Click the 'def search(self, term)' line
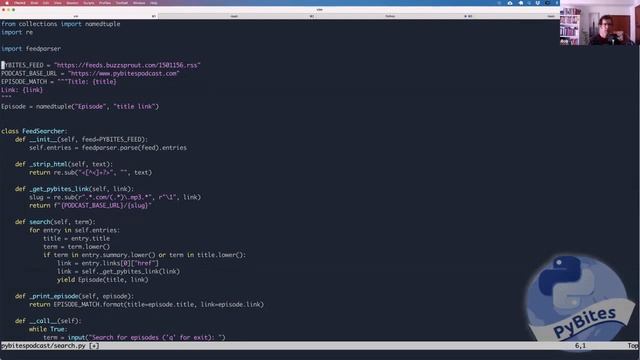This screenshot has width=640, height=360. coord(55,222)
